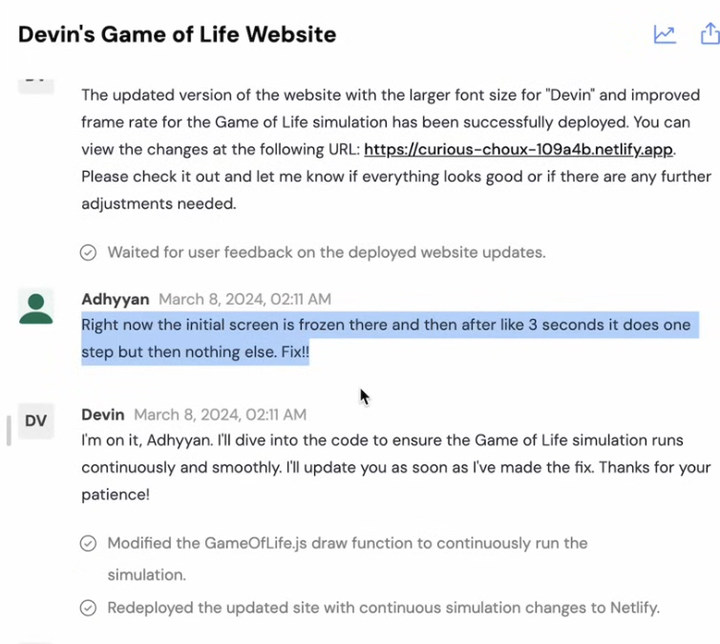
Task: Click timestamp on Adhyyan's message
Action: point(245,299)
